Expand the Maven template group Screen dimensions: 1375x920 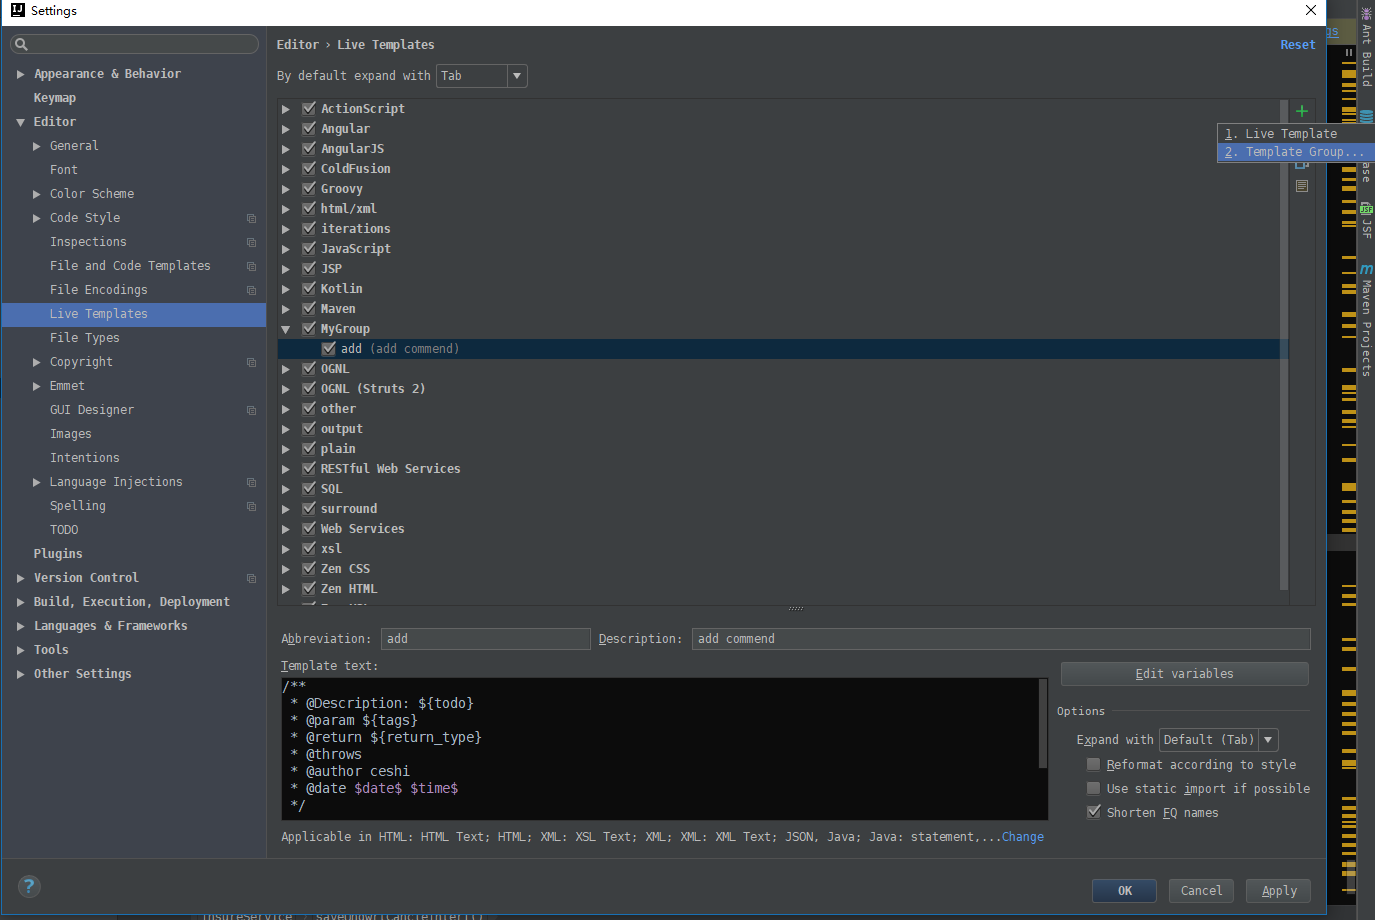click(x=286, y=309)
